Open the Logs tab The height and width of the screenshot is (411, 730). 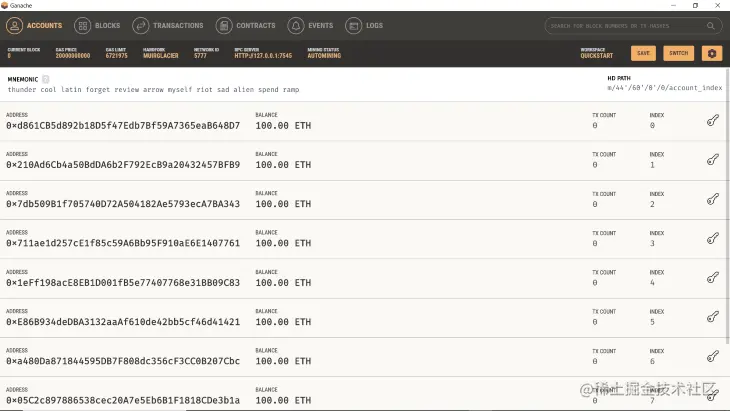point(364,26)
